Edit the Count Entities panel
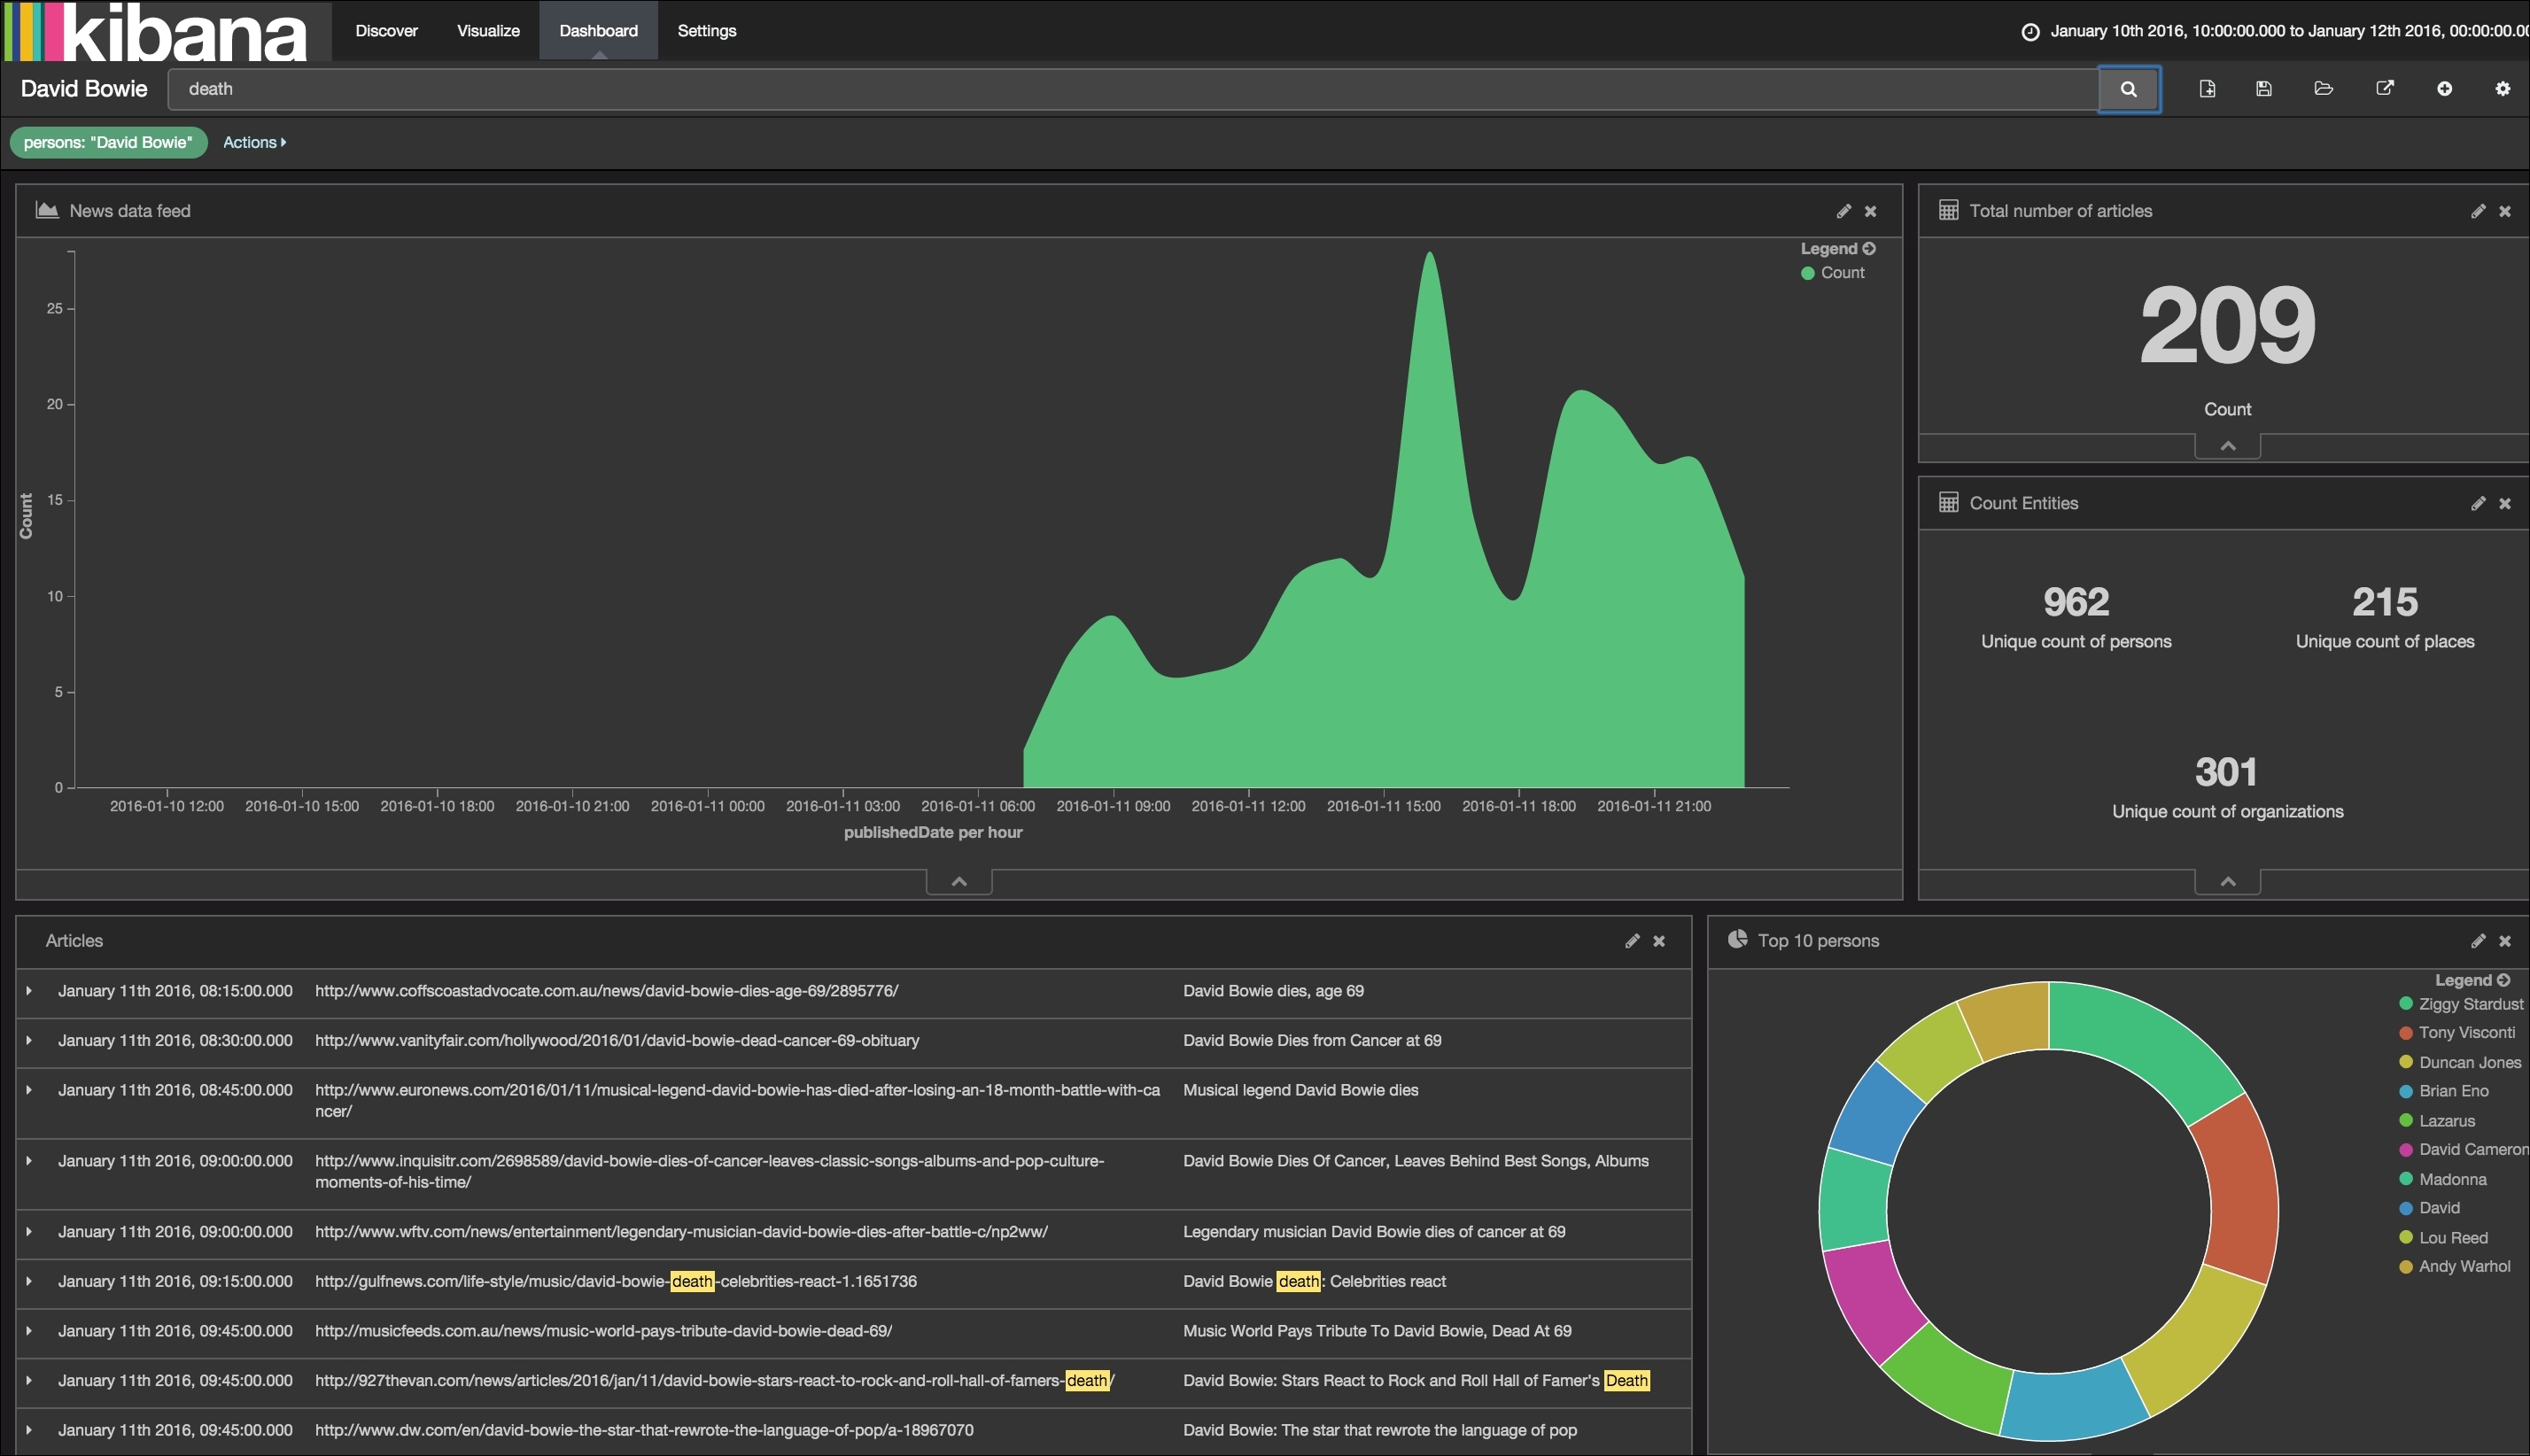This screenshot has height=1456, width=2530. point(2478,504)
